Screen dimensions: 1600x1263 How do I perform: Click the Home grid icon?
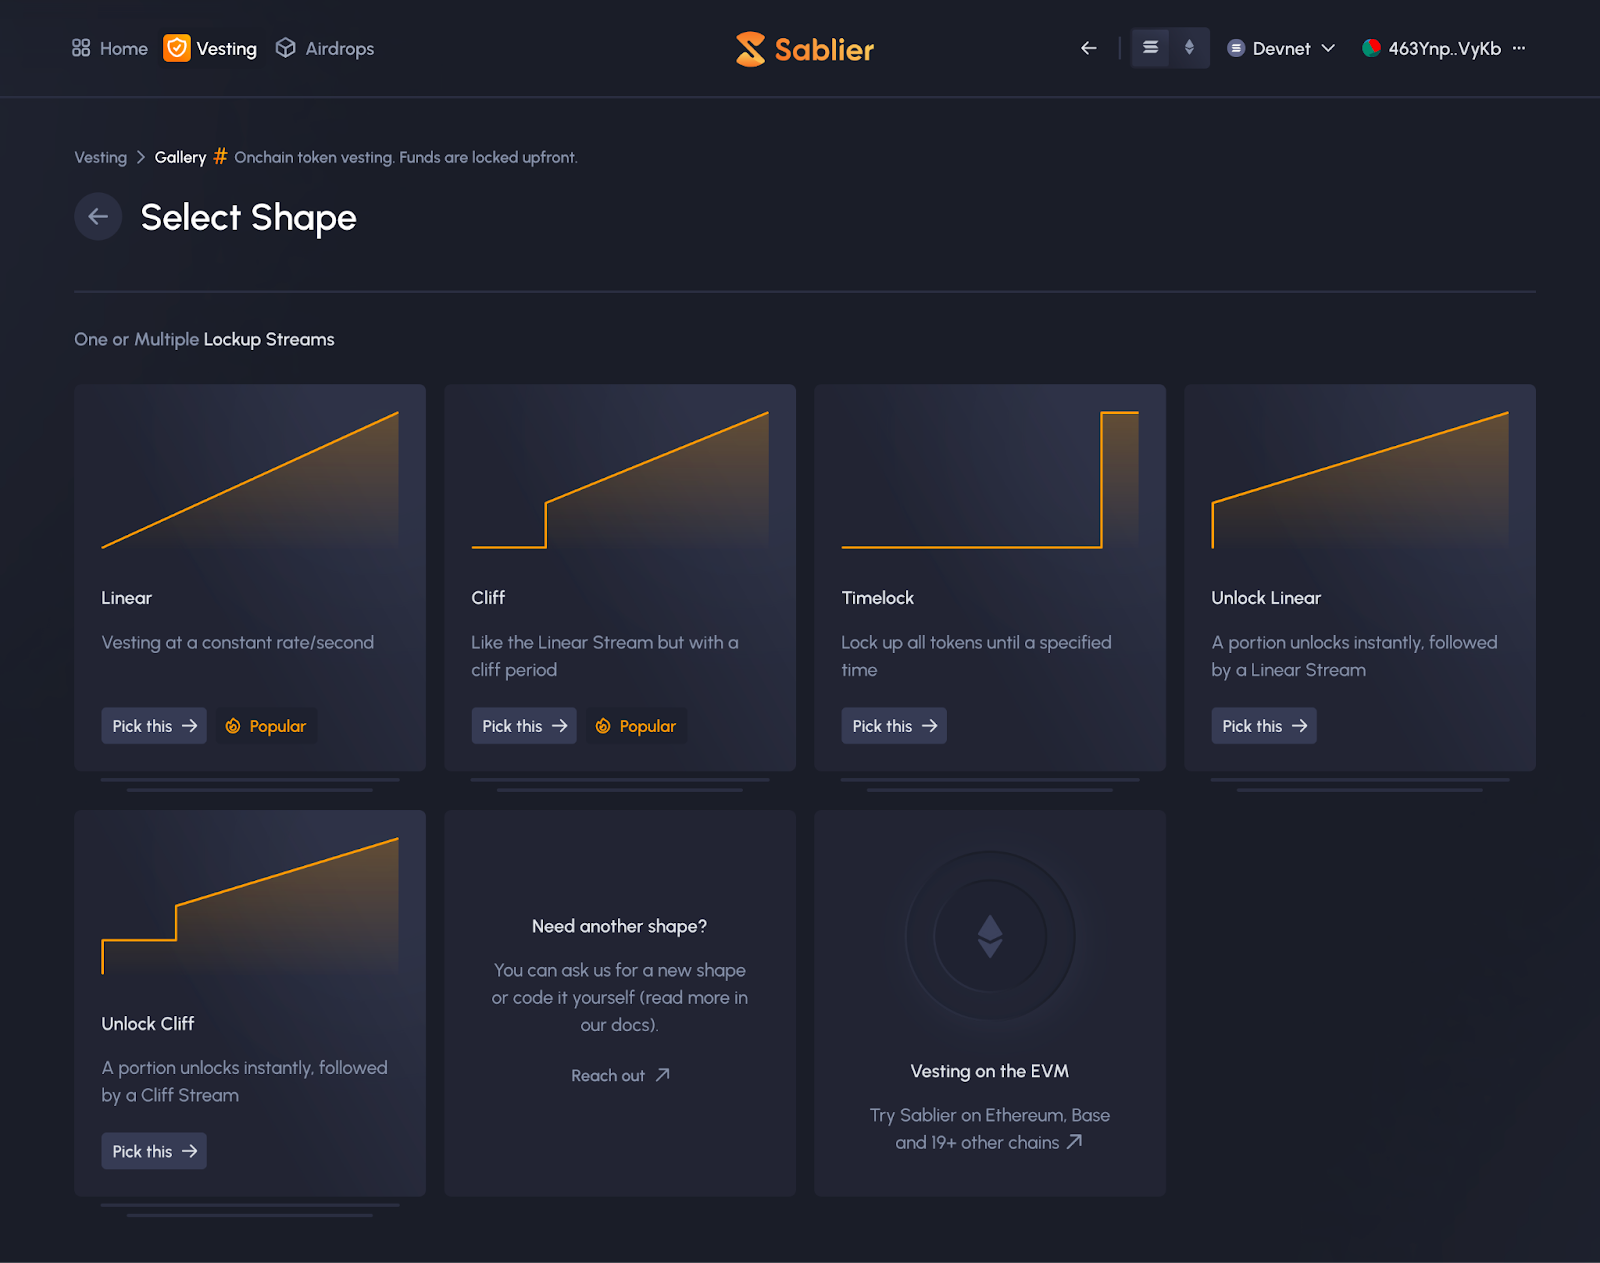click(81, 48)
